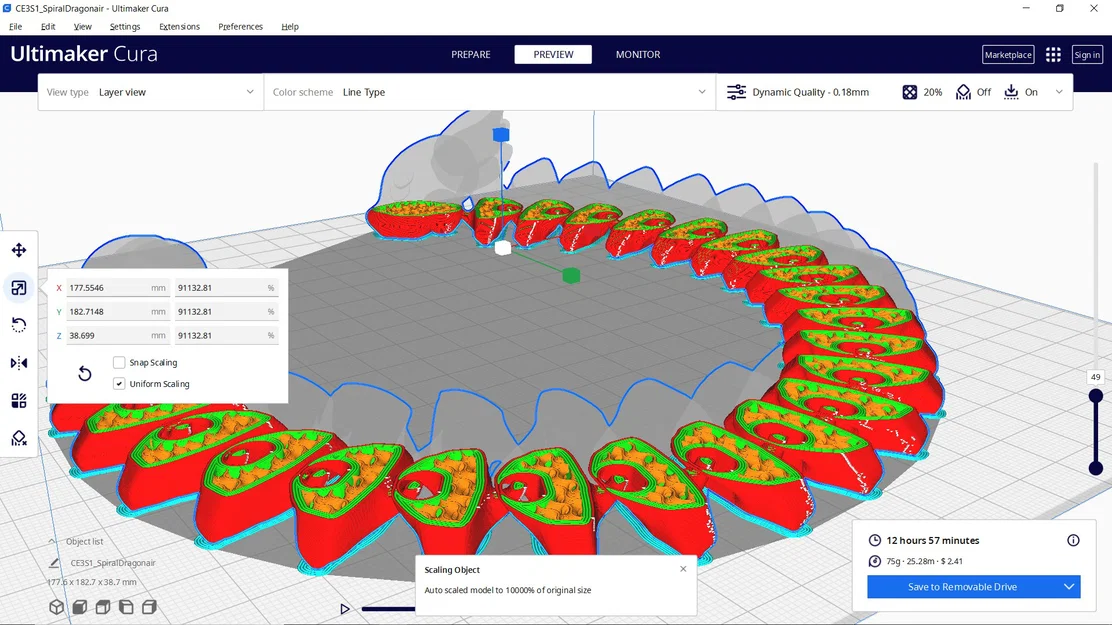The height and width of the screenshot is (625, 1112).
Task: Click the Z size mm field
Action: tap(117, 336)
